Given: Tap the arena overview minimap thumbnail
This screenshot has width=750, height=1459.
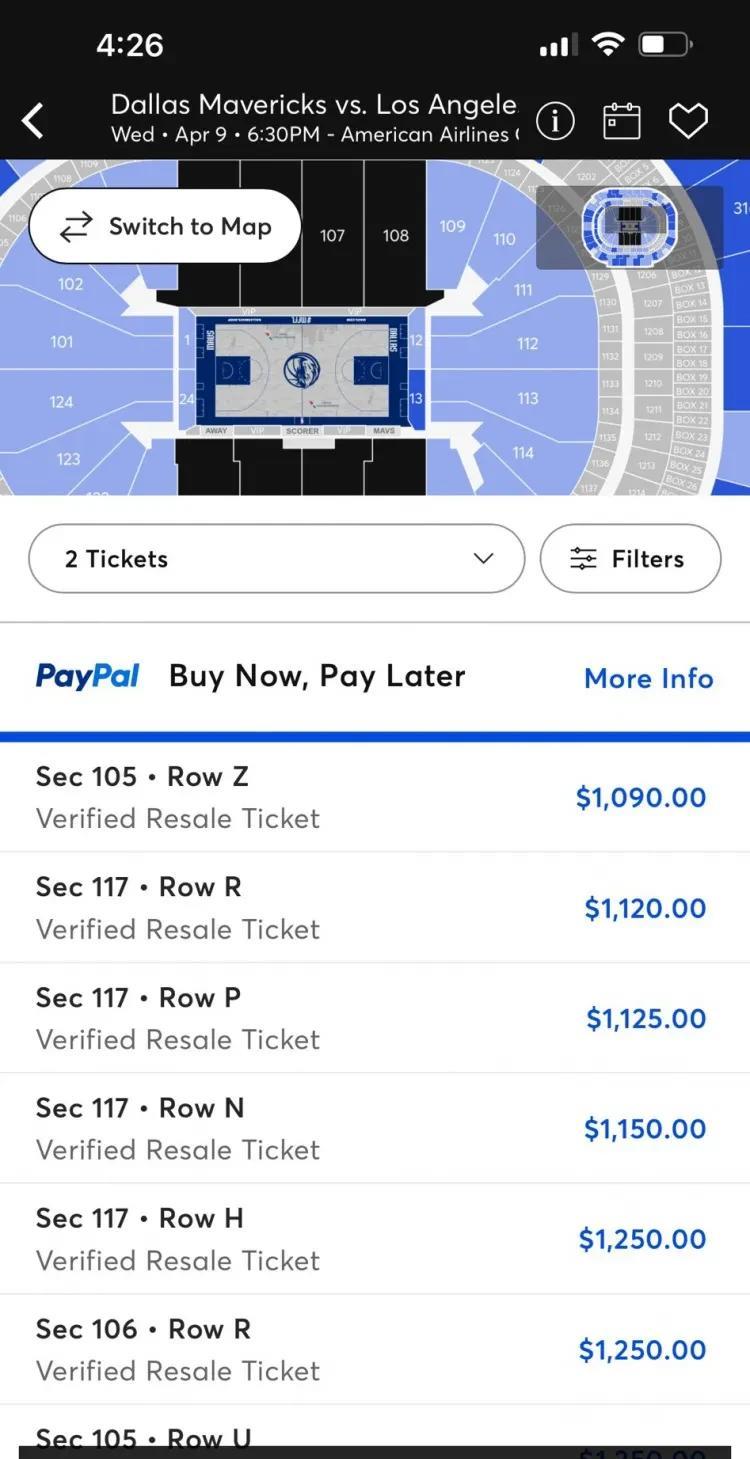Looking at the screenshot, I should pyautogui.click(x=629, y=227).
